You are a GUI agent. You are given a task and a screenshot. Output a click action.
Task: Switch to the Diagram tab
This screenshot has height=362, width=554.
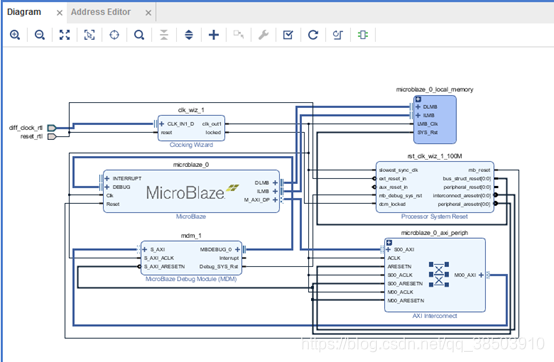click(24, 12)
